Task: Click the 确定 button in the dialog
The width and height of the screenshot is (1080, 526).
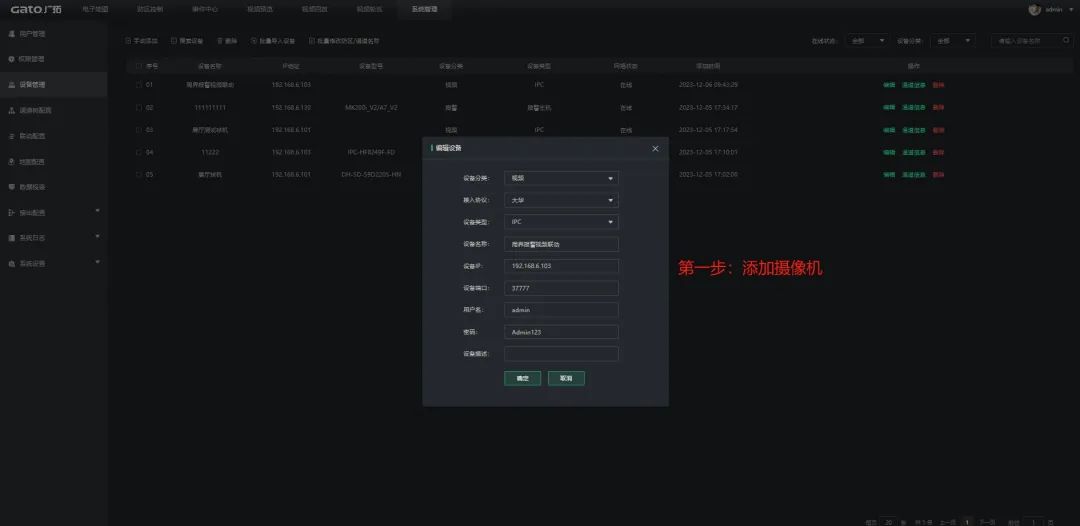Action: pyautogui.click(x=522, y=379)
